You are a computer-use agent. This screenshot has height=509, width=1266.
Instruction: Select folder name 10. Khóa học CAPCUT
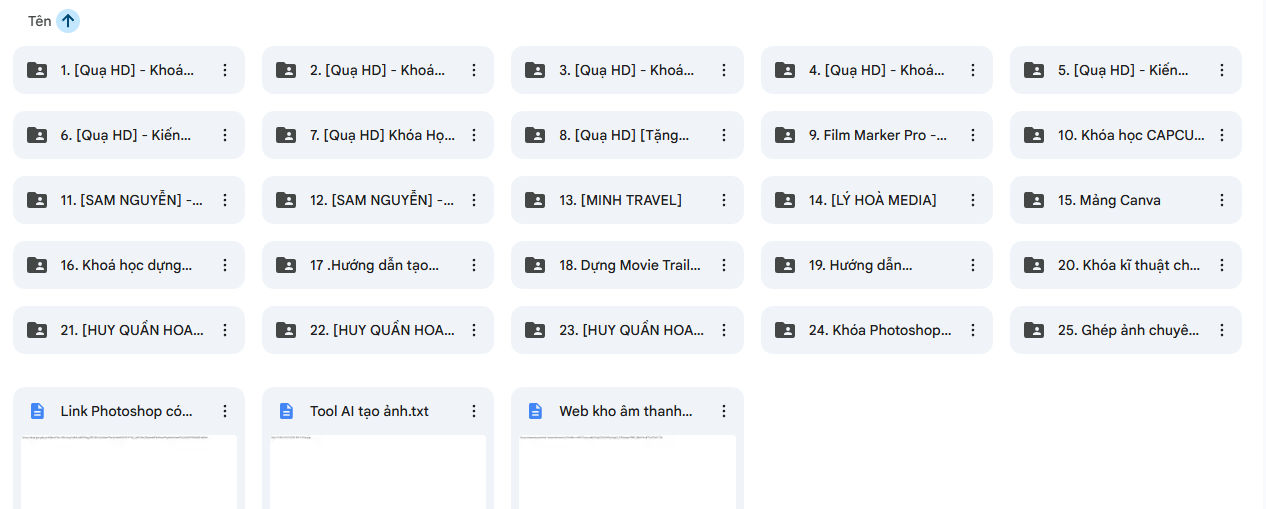[x=1132, y=135]
